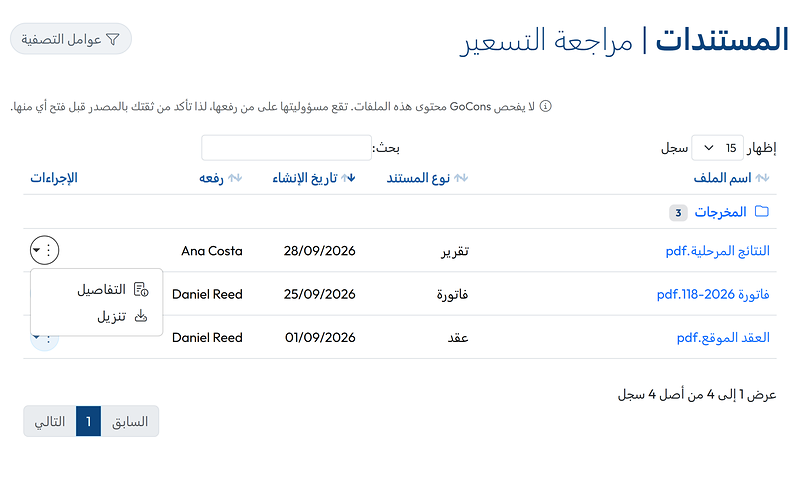The height and width of the screenshot is (500, 800).
Task: Focus the بحث search input field
Action: coord(286,148)
